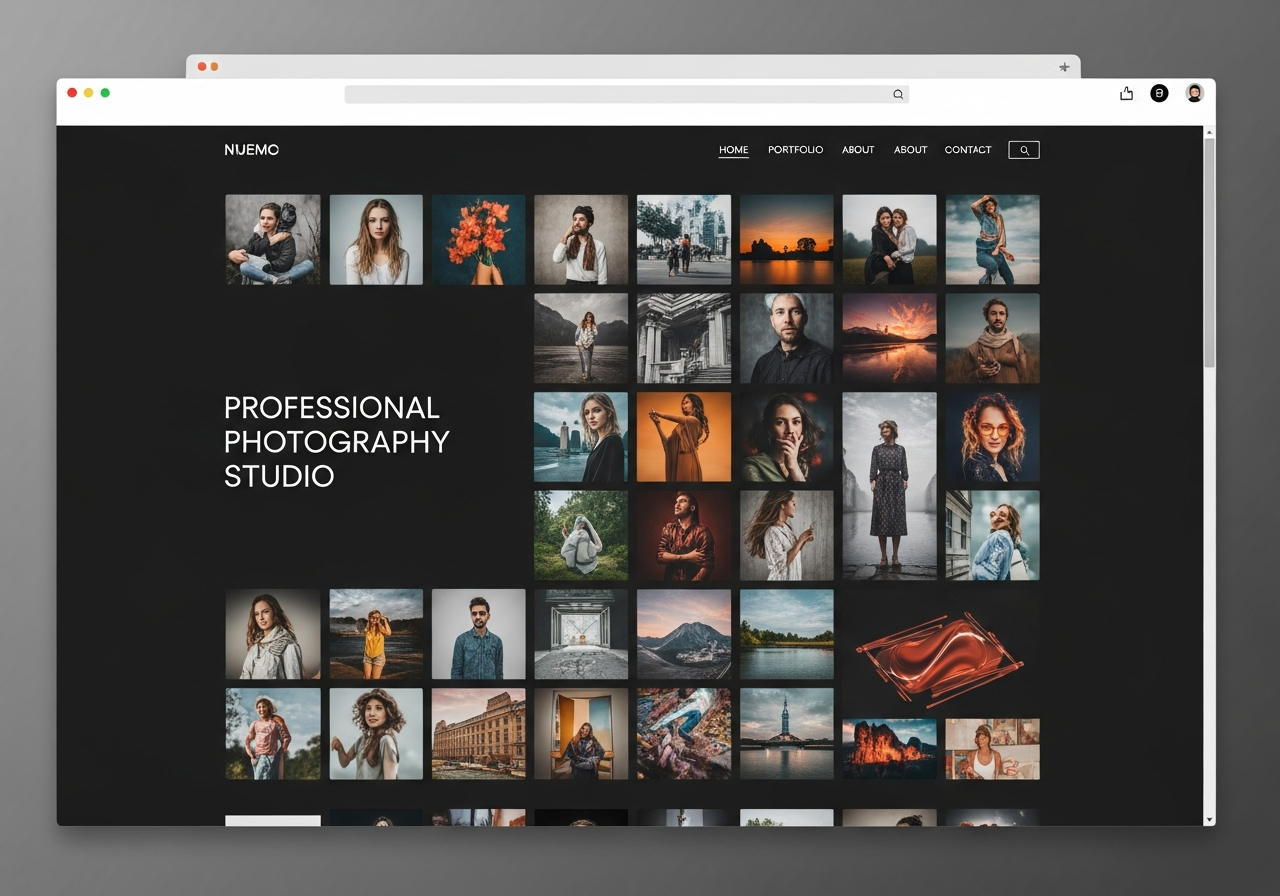Click the PROFESSIONAL PHOTOGRAPHY STUDIO heading
1280x896 pixels.
(x=336, y=441)
